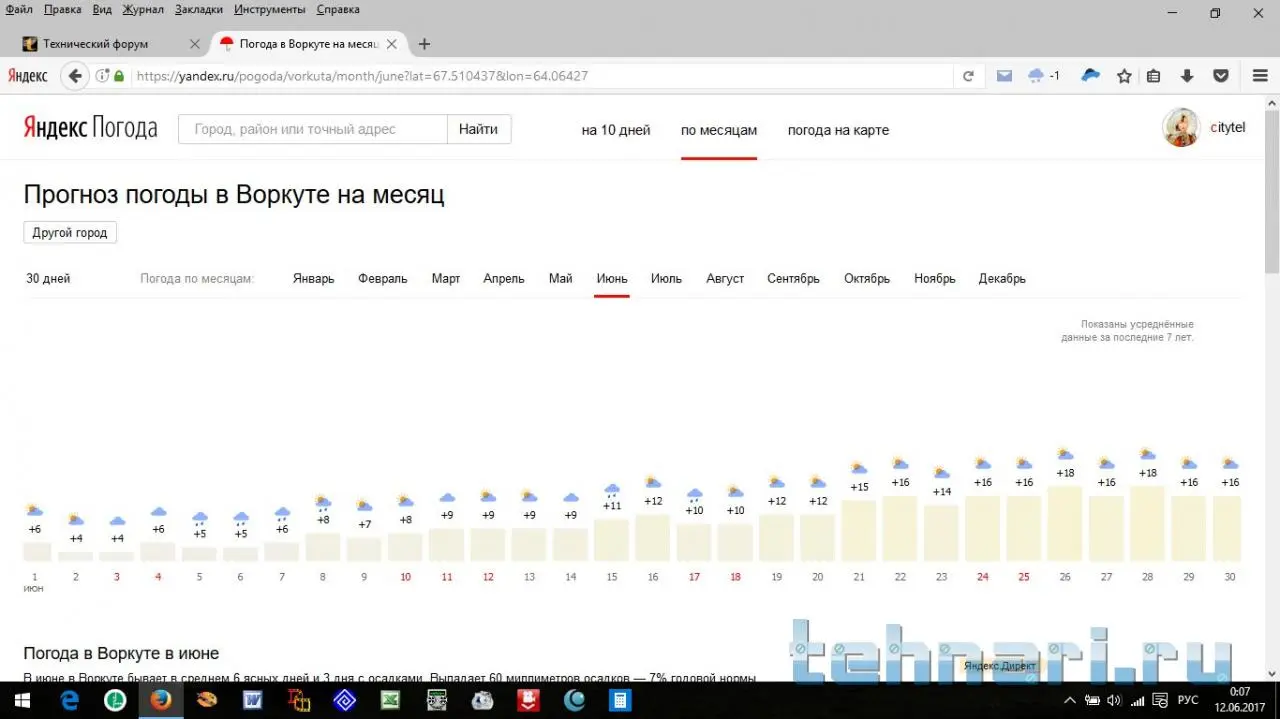Image resolution: width=1280 pixels, height=719 pixels.
Task: Show bookmarks list icon
Action: click(1153, 76)
